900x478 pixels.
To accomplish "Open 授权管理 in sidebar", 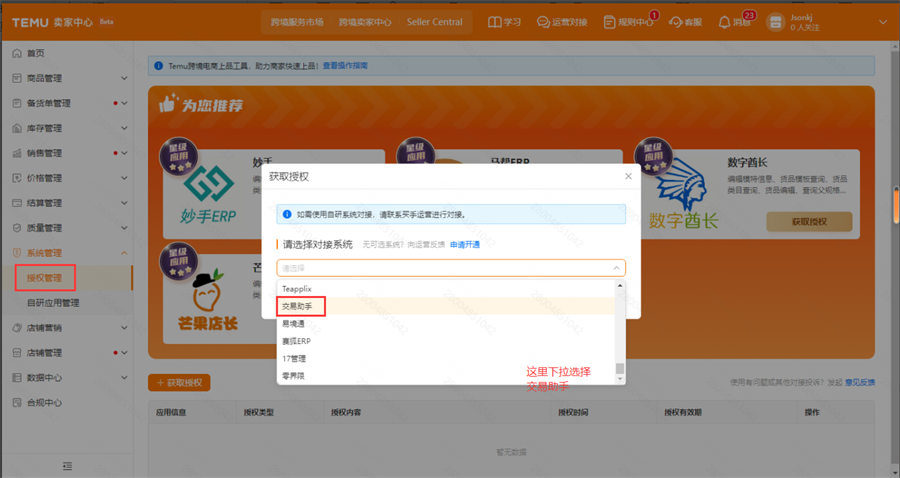I will (x=44, y=278).
